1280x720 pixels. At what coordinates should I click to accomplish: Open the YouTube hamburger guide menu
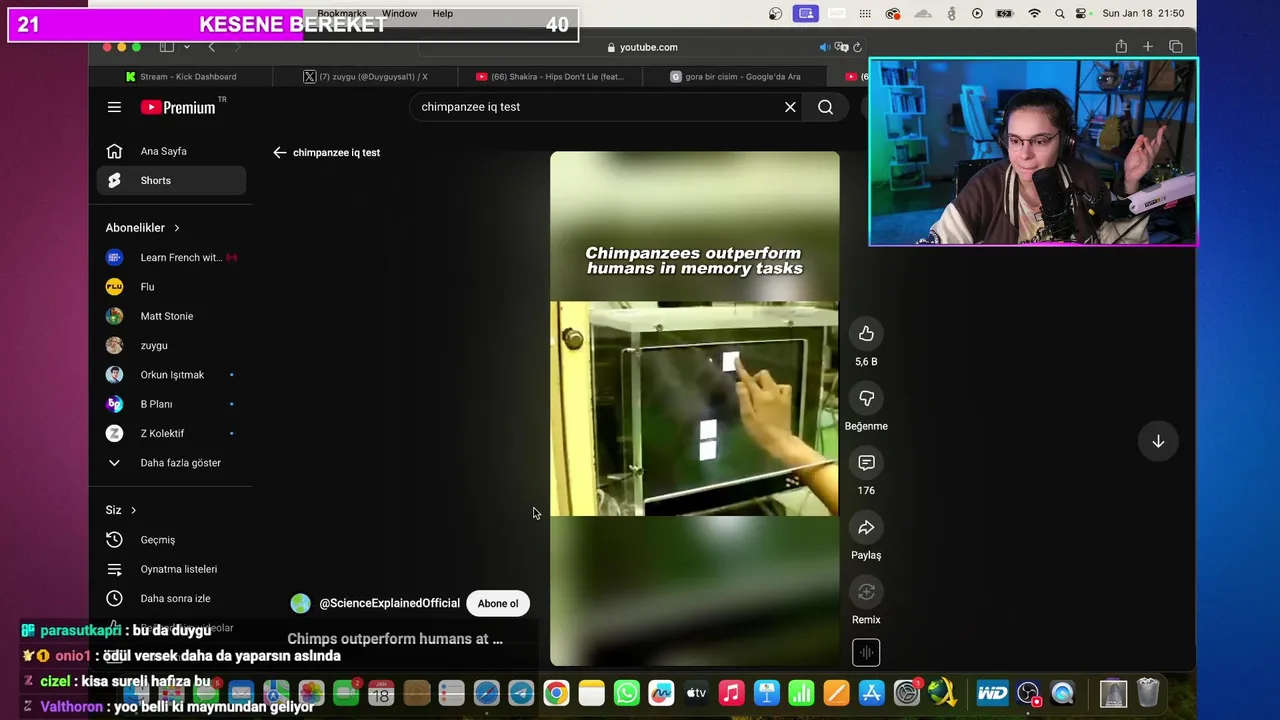coord(114,107)
